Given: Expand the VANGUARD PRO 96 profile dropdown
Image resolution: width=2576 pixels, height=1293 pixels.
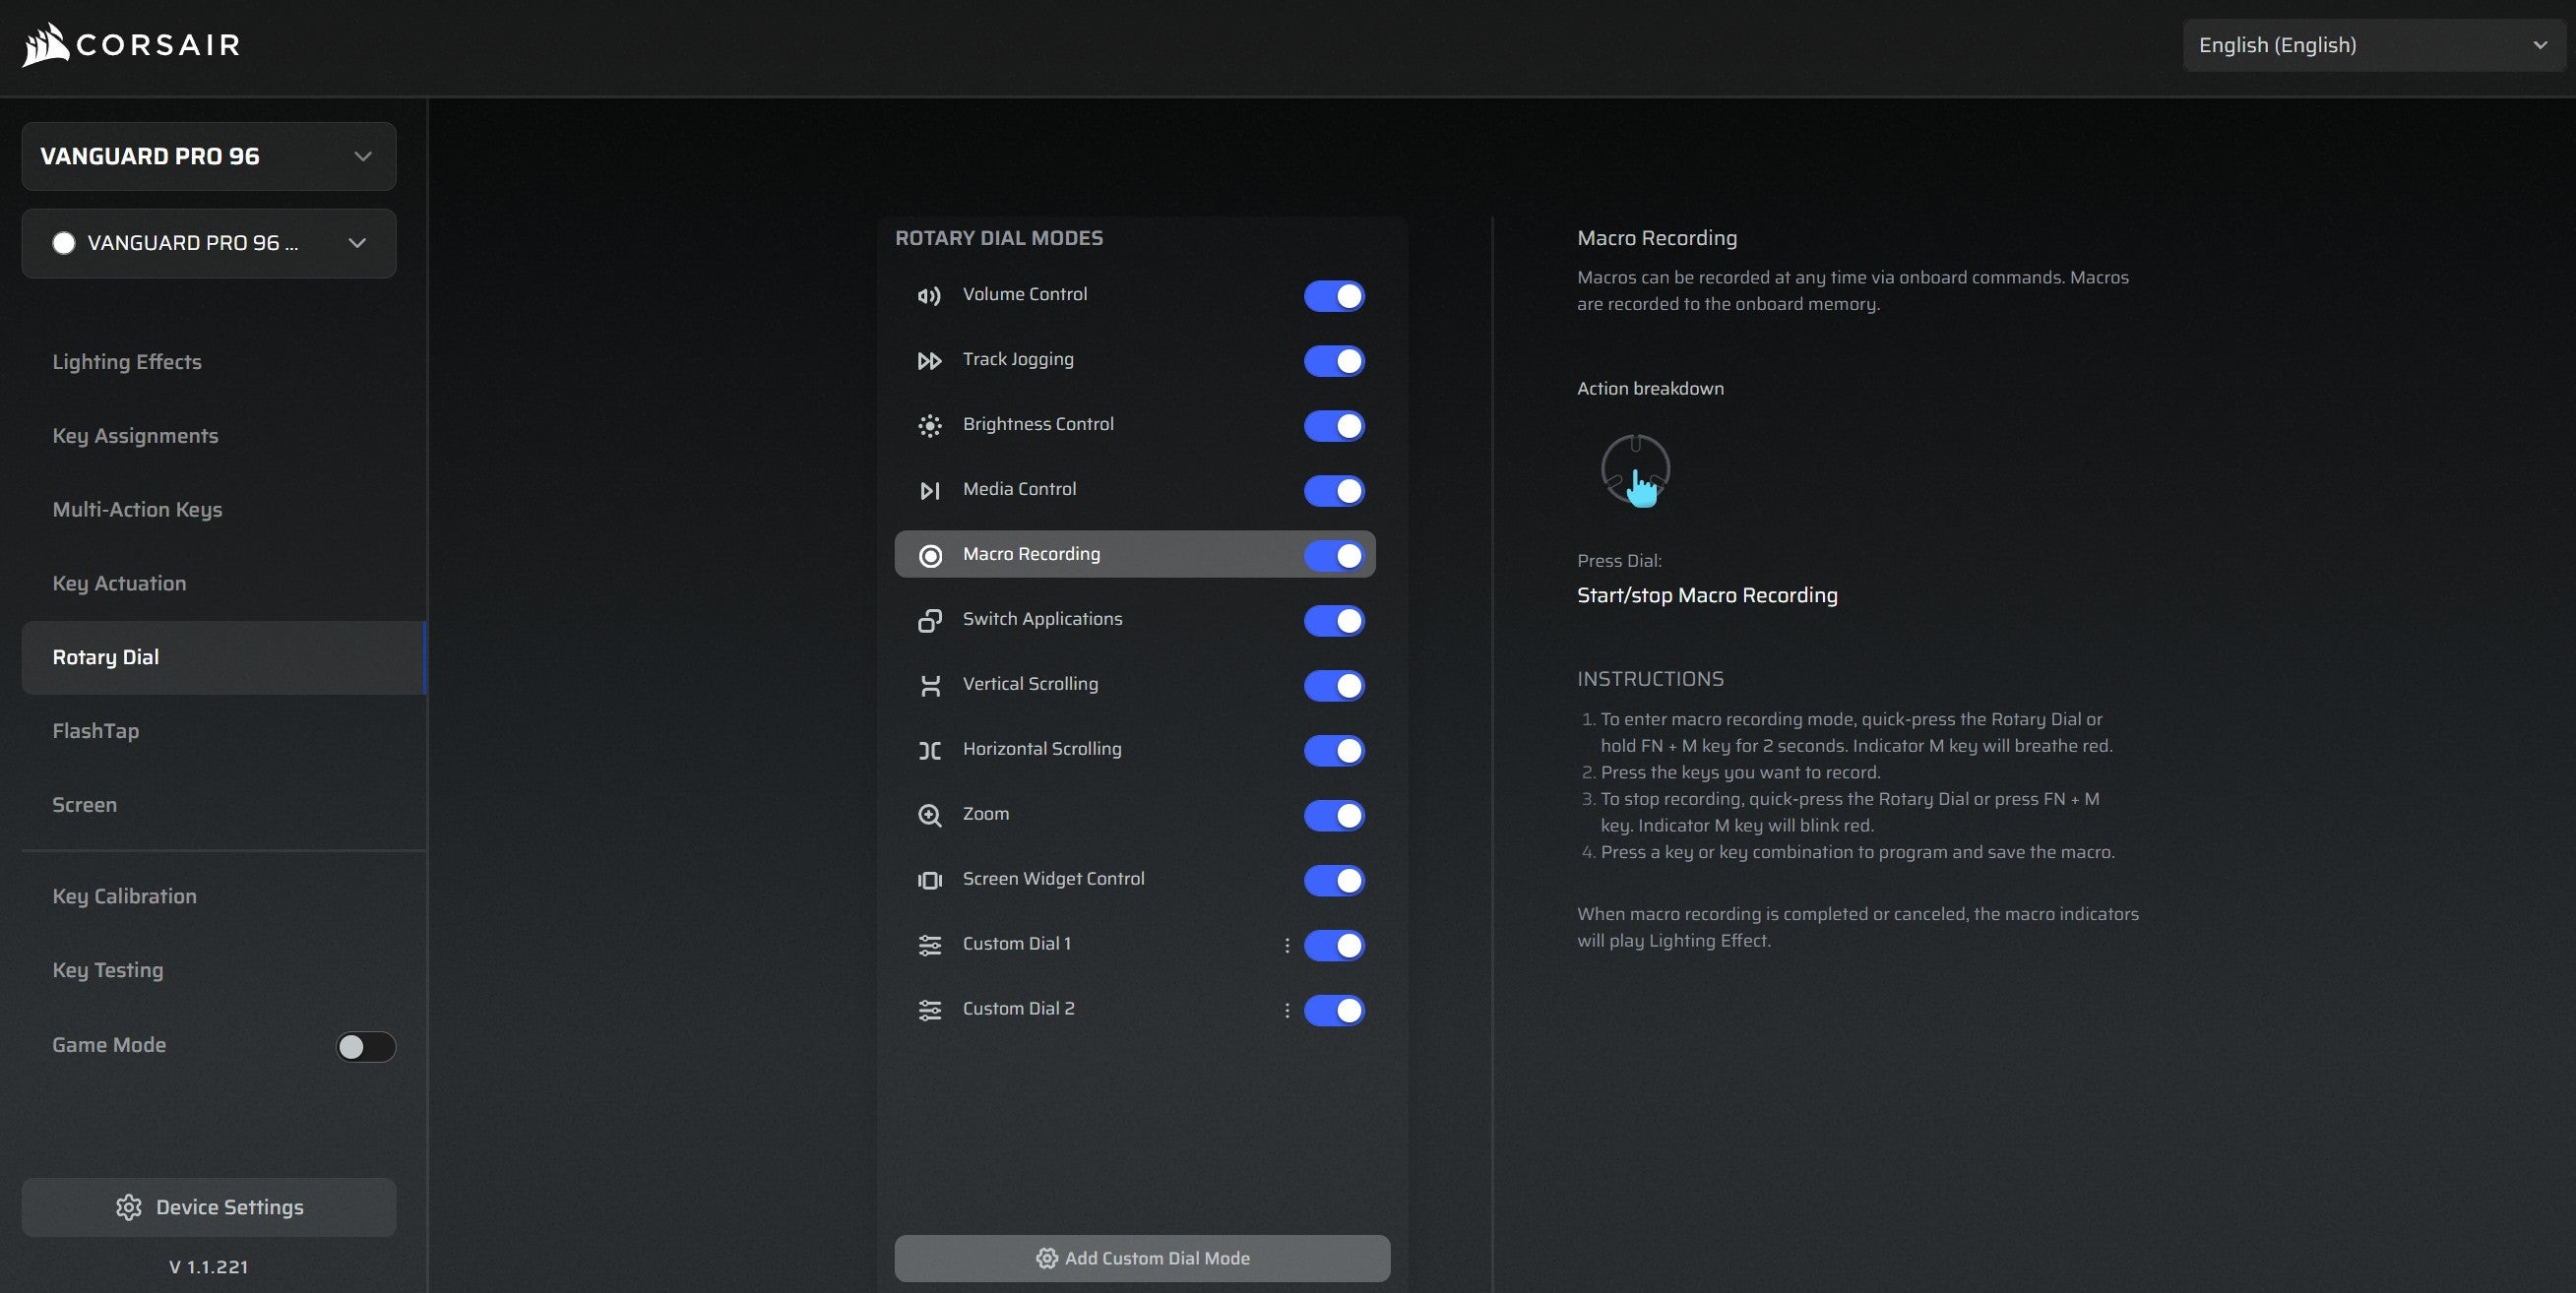Looking at the screenshot, I should [208, 243].
